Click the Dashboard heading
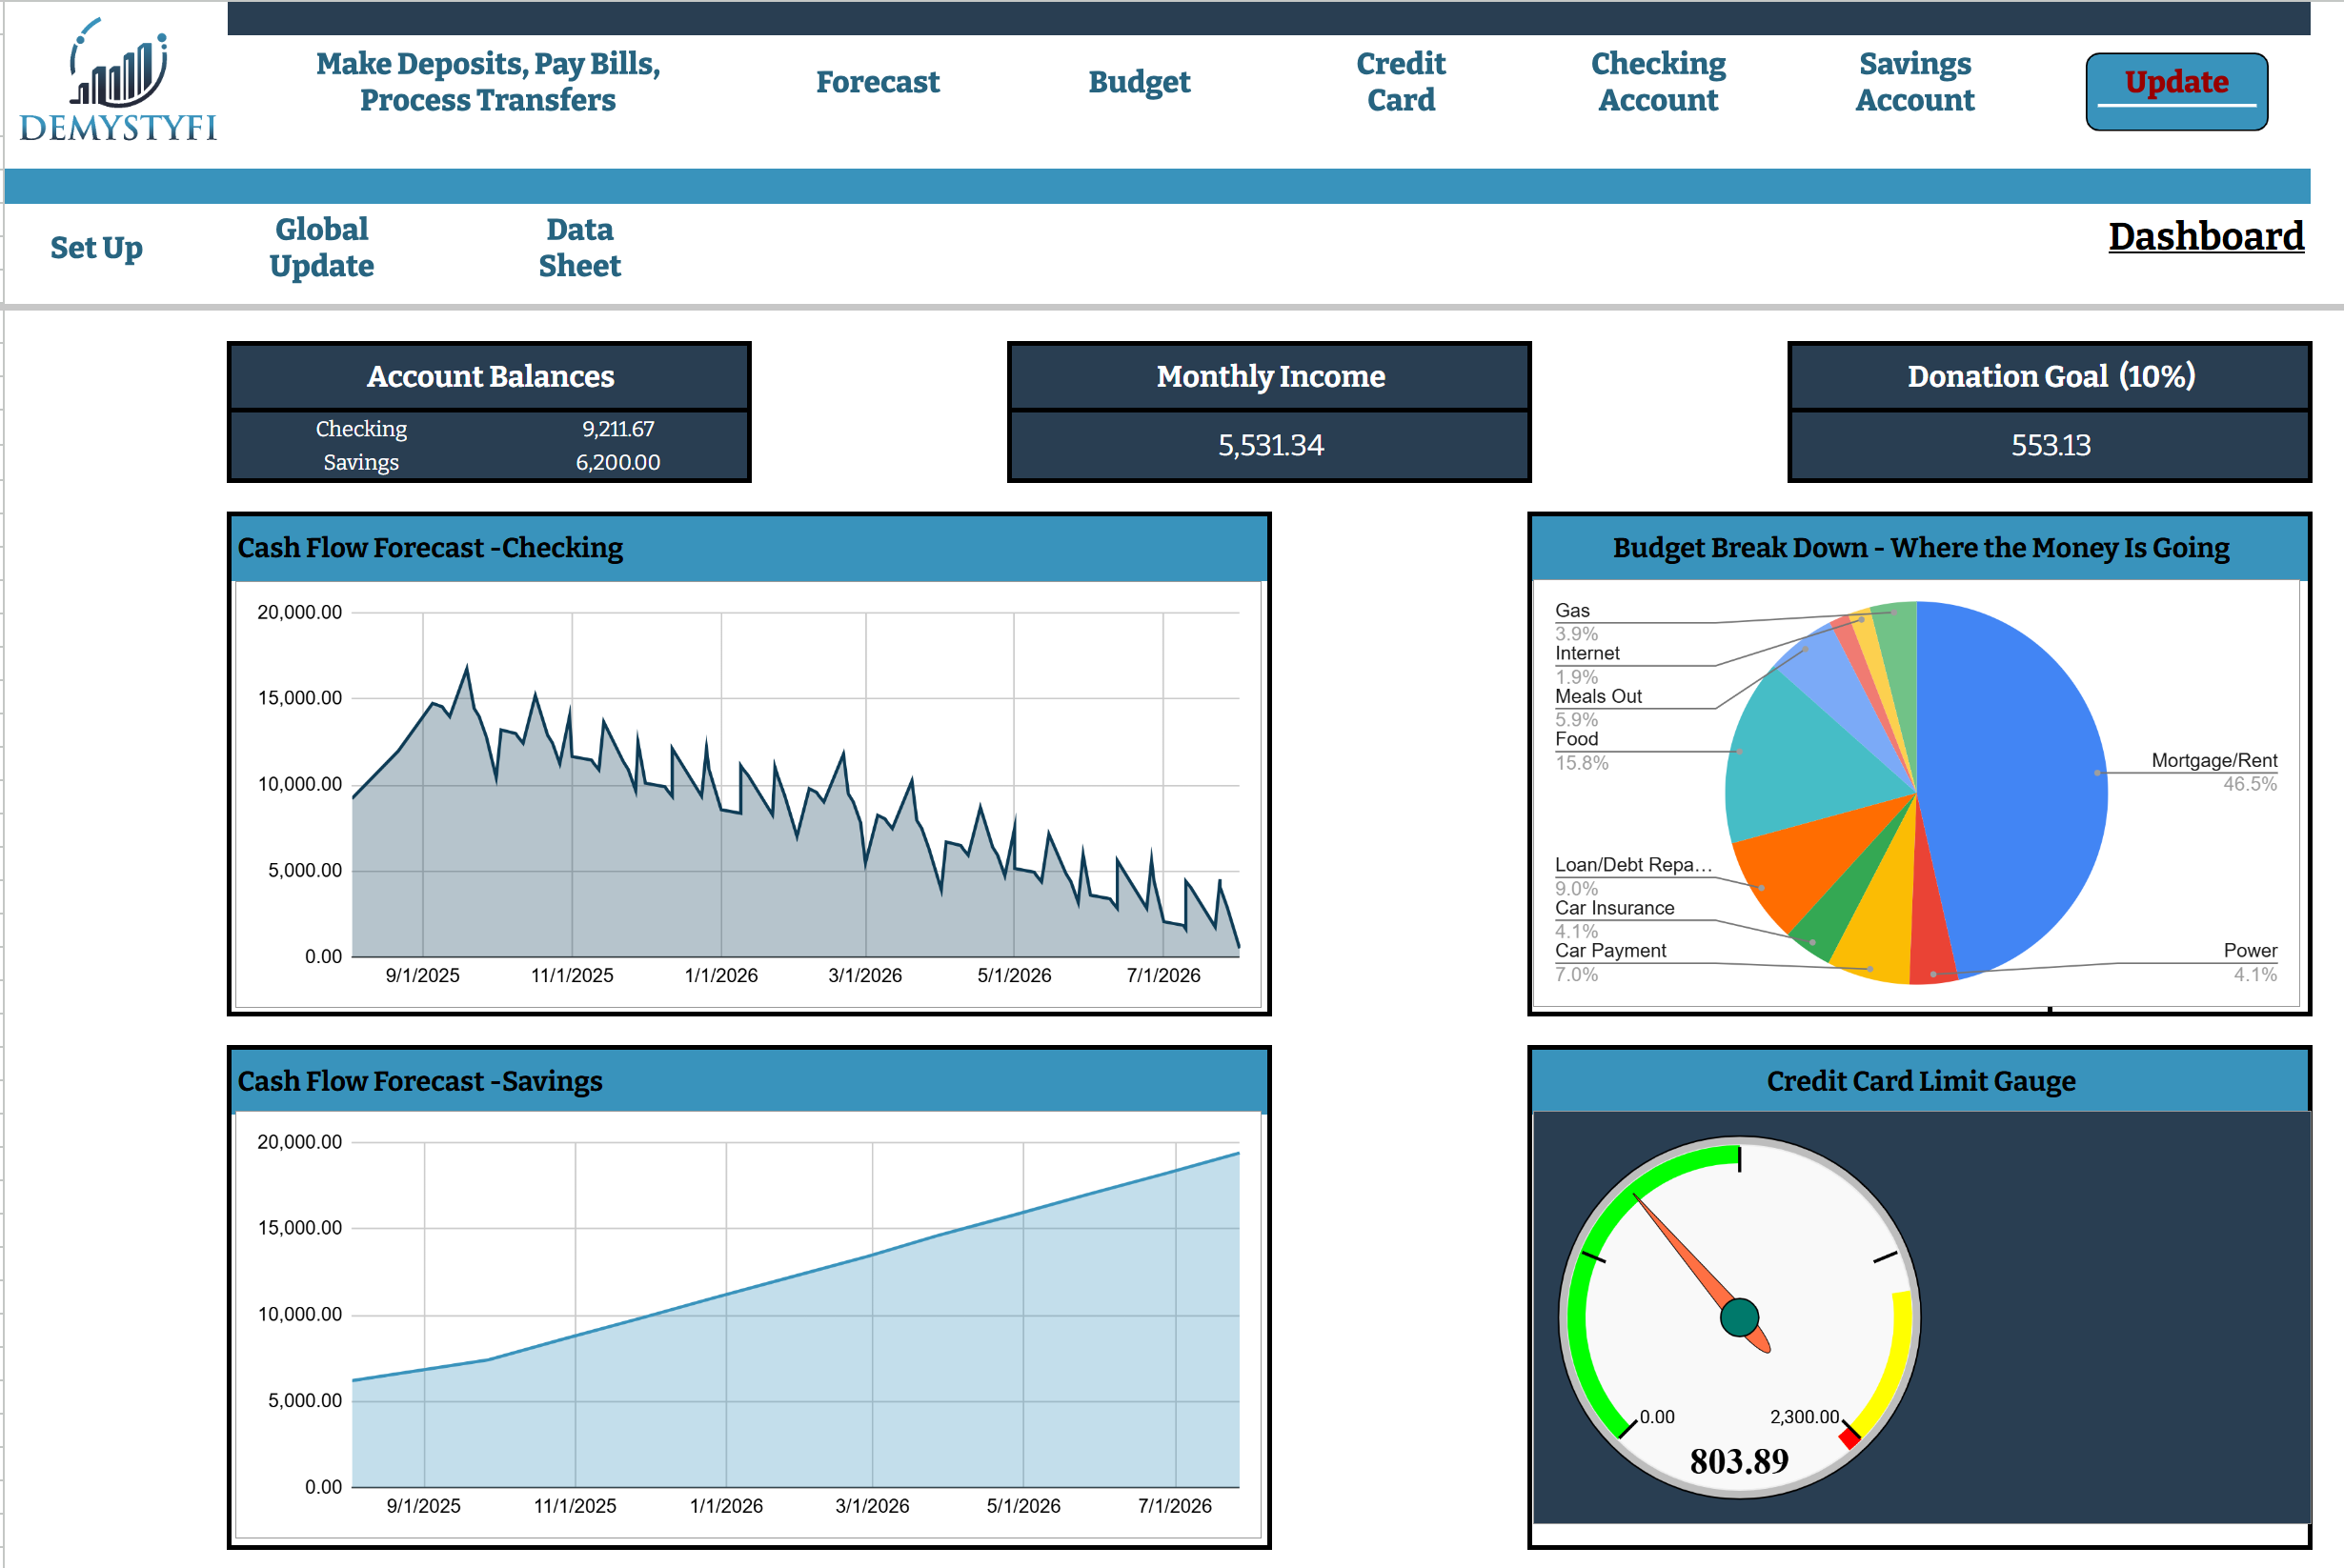 click(x=2205, y=237)
